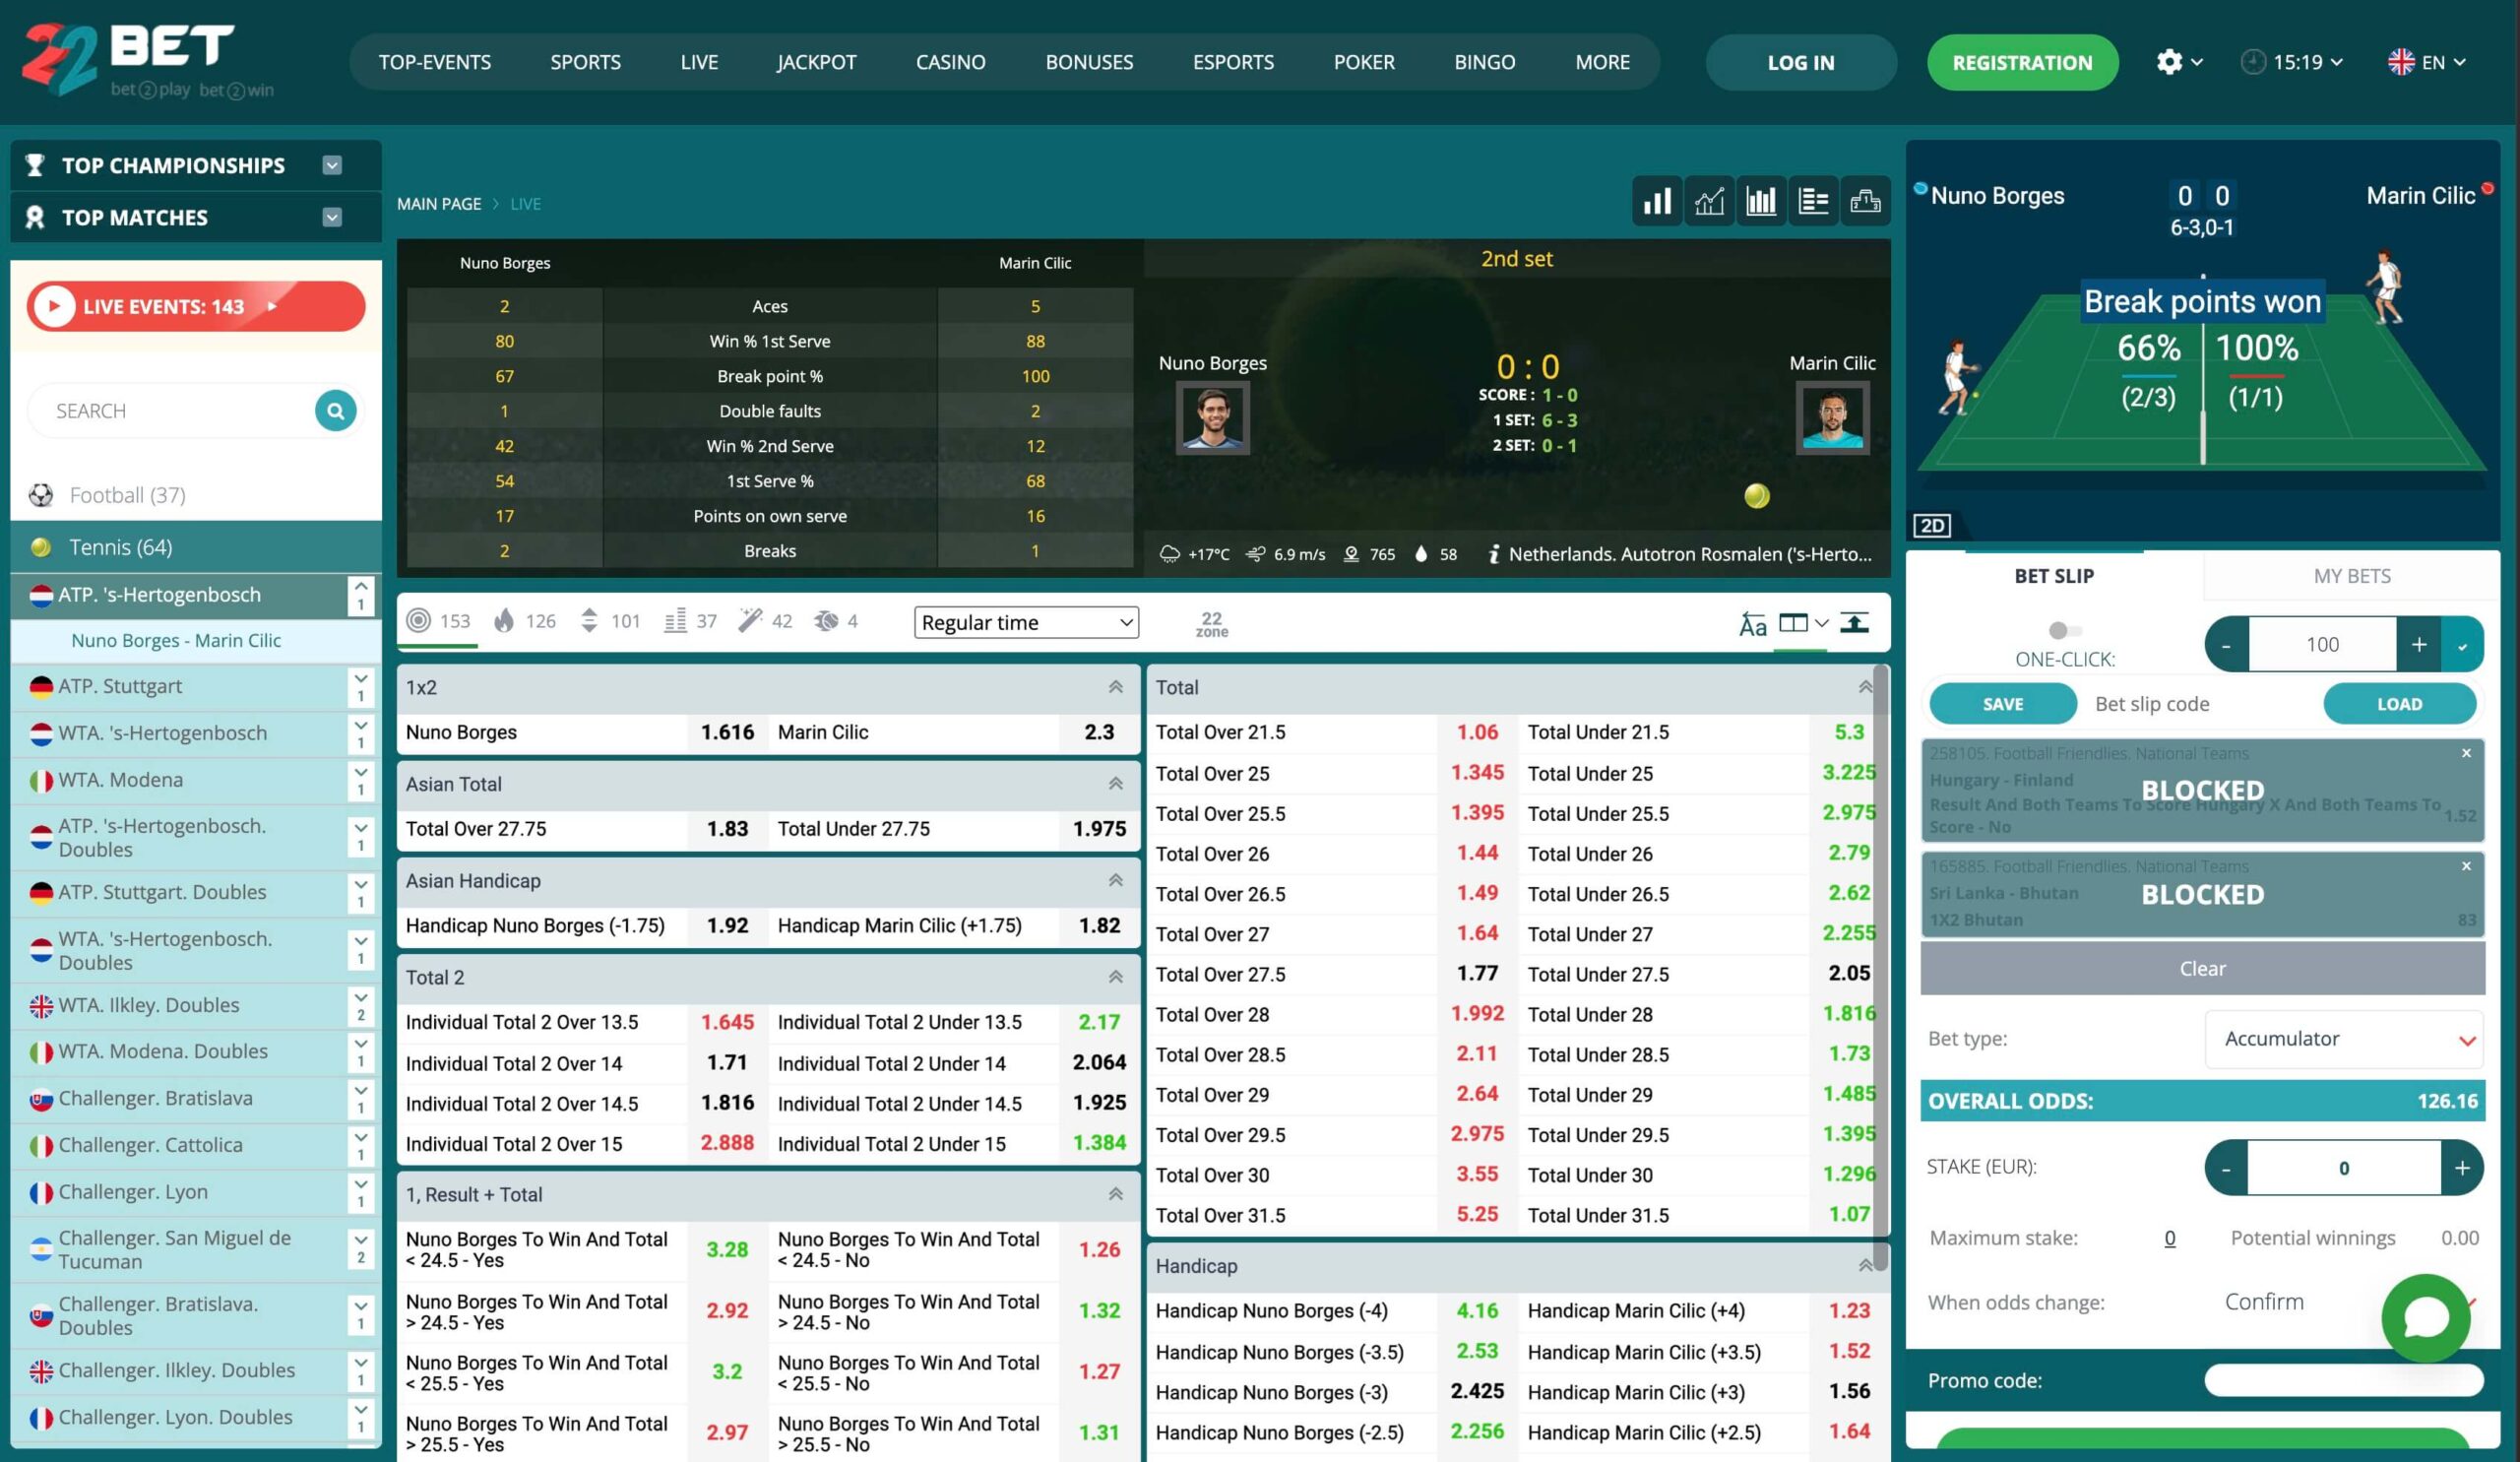Click the LOAD bet slip button
The height and width of the screenshot is (1462, 2520).
tap(2400, 704)
